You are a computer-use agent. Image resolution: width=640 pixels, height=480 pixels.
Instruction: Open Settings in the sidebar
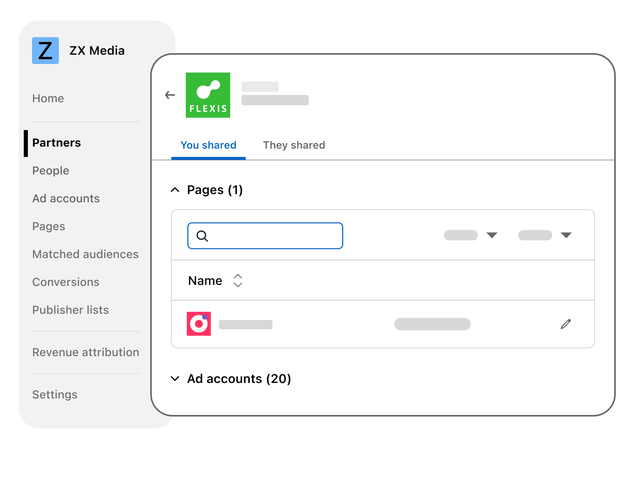(55, 395)
